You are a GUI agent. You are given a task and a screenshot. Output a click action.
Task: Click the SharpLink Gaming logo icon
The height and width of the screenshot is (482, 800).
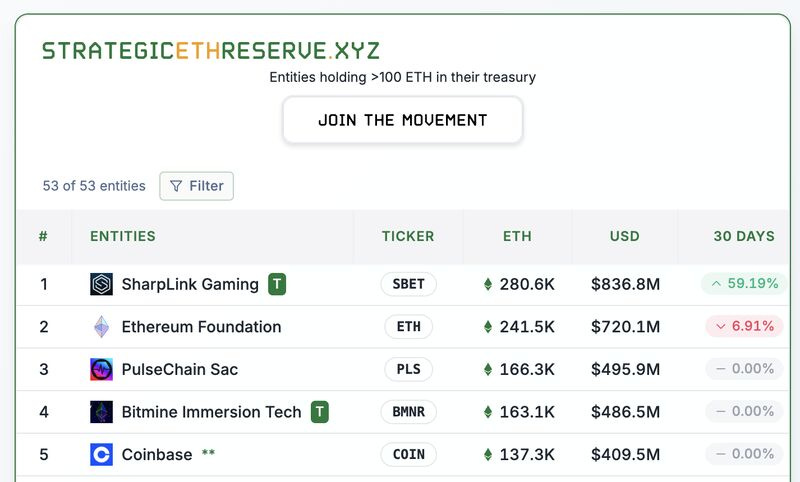(x=101, y=284)
